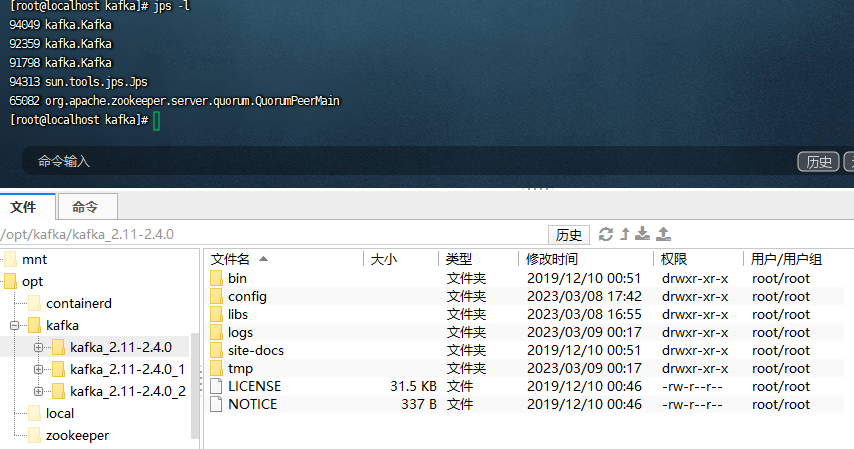
Task: Select the config folder icon
Action: [216, 296]
